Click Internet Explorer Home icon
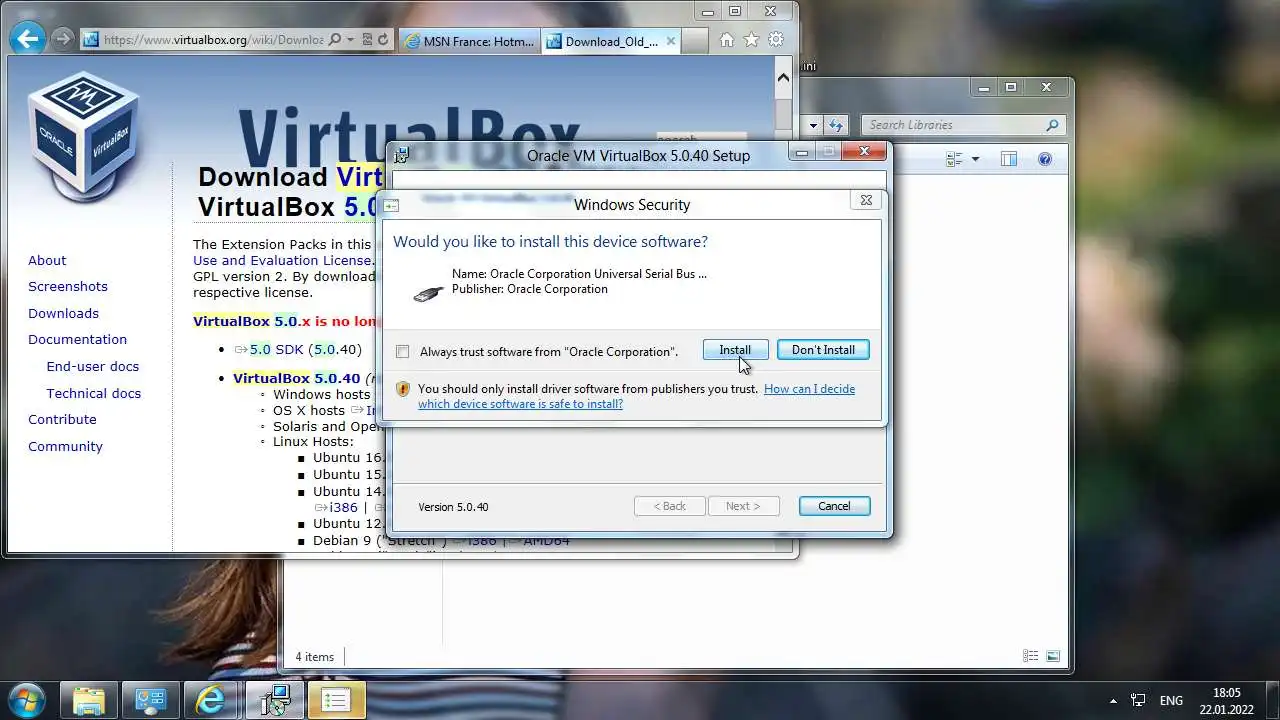 (x=727, y=40)
